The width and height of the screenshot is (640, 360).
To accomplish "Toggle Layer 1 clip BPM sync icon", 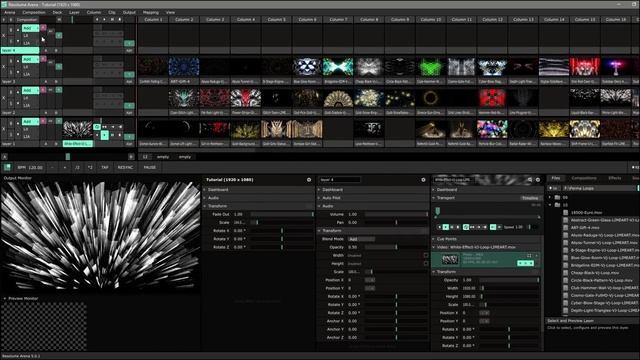I will (x=97, y=127).
